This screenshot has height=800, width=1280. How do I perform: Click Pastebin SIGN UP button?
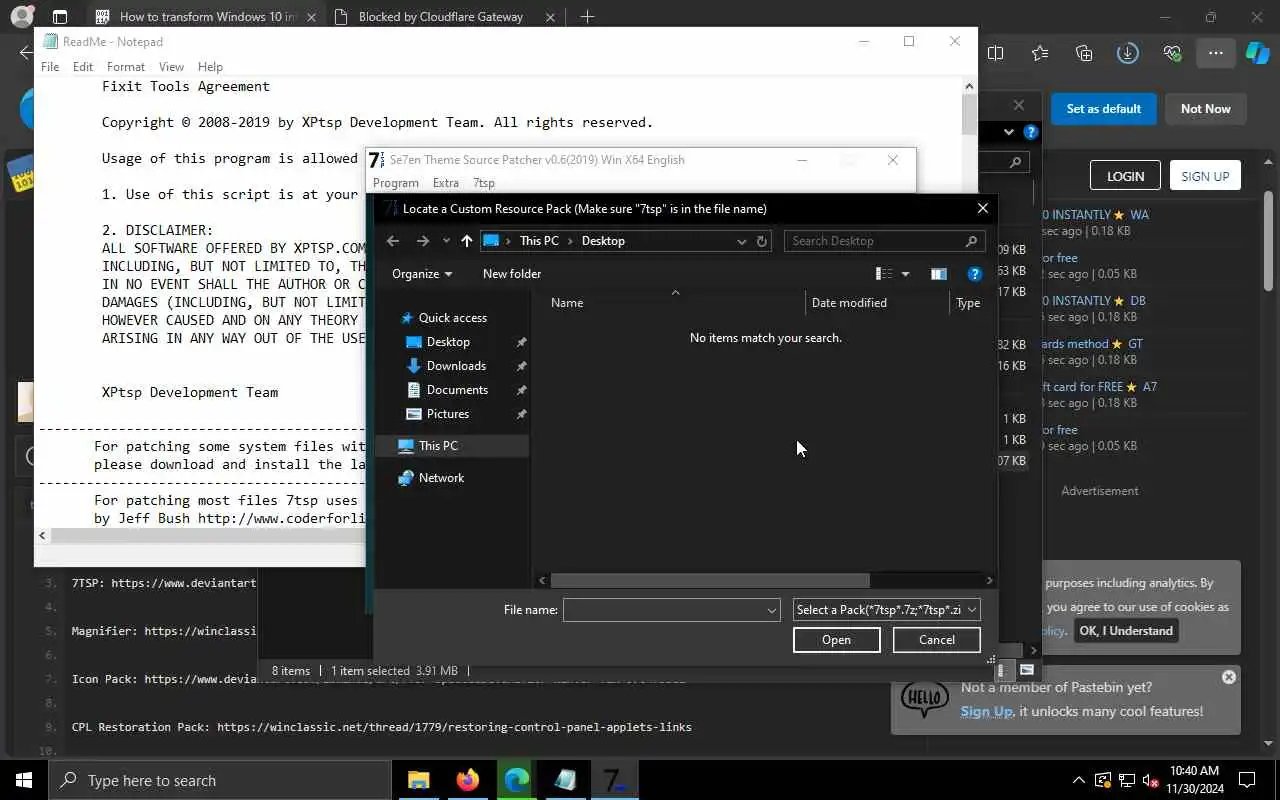click(1205, 176)
